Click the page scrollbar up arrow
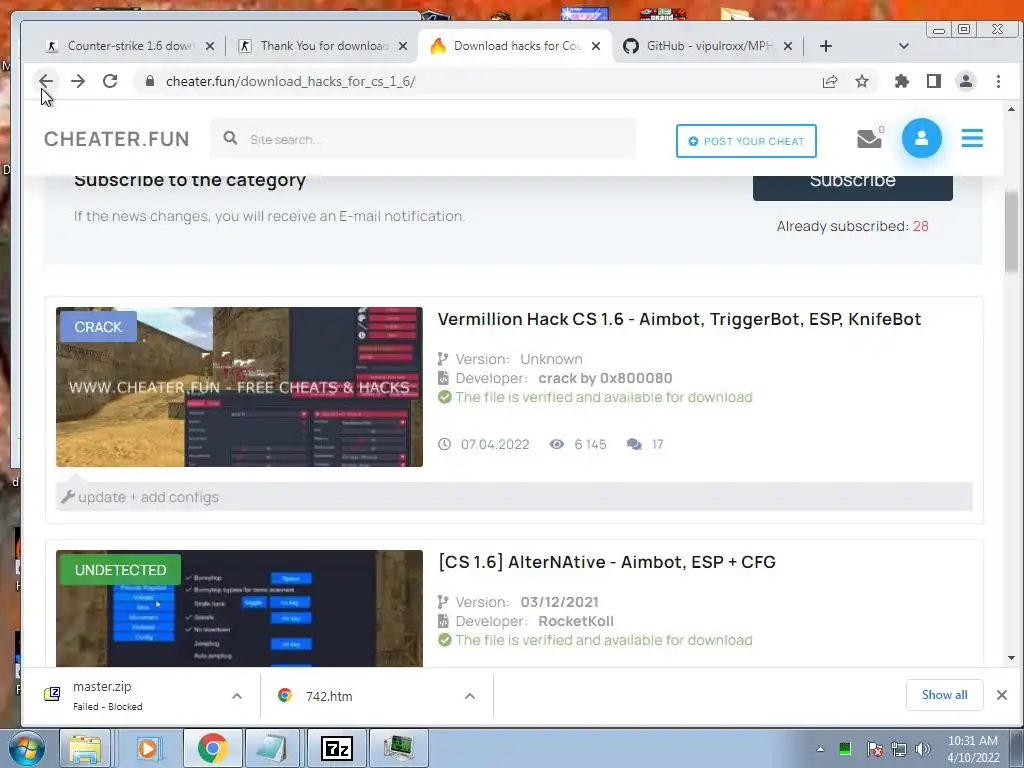Viewport: 1024px width, 768px height. pos(1012,109)
